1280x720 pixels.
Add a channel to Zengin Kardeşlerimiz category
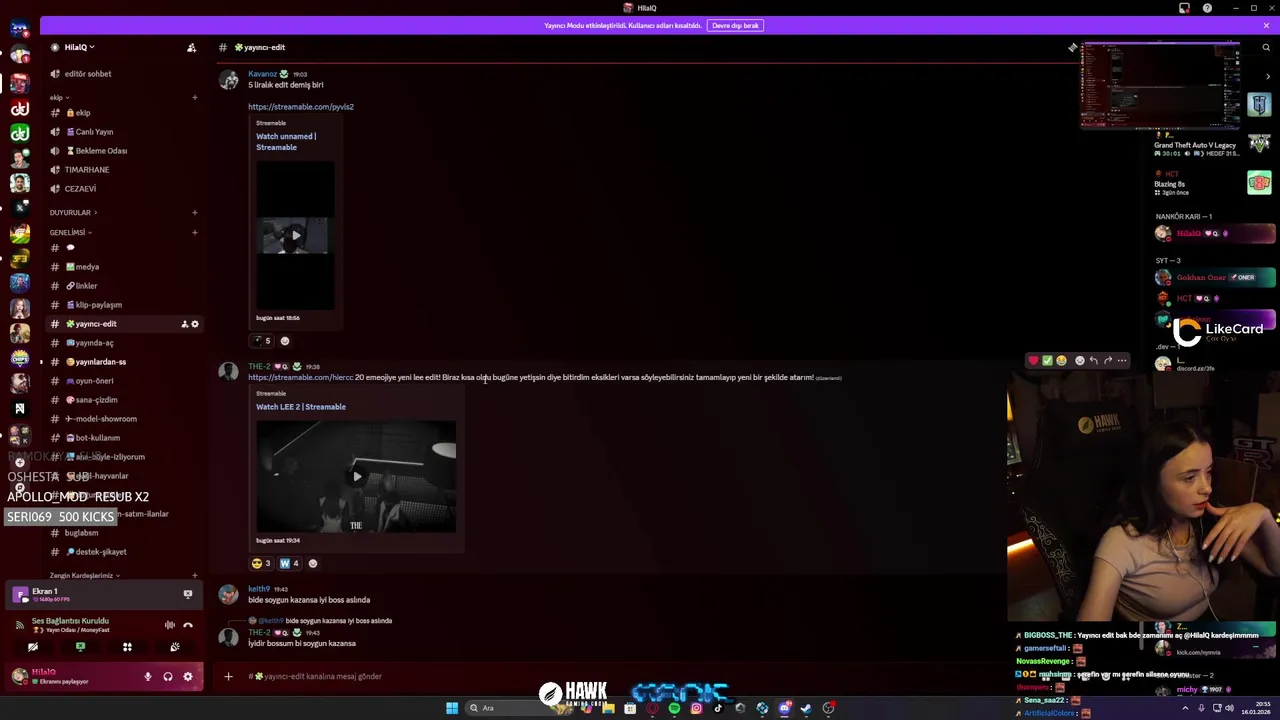194,576
